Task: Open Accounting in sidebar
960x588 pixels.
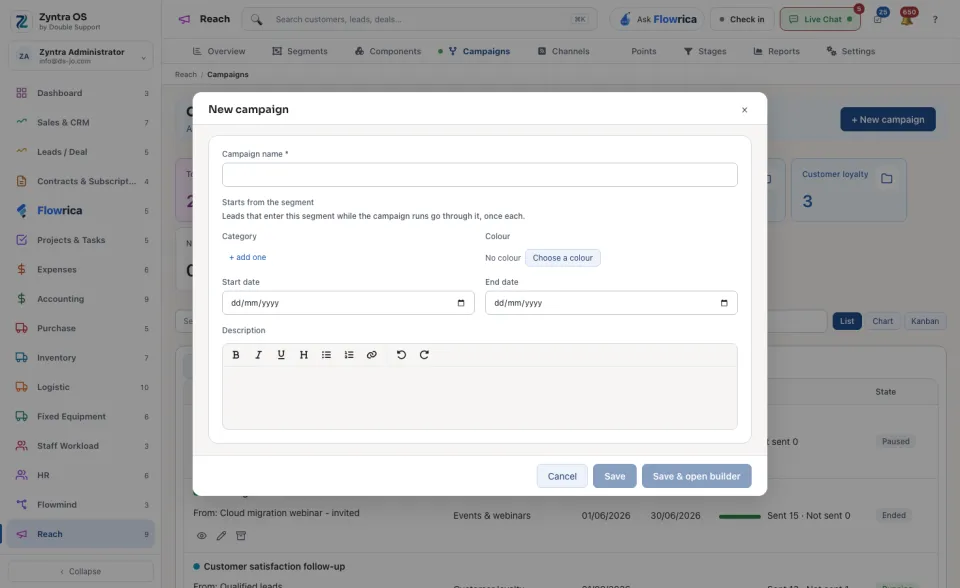Action: (81, 299)
